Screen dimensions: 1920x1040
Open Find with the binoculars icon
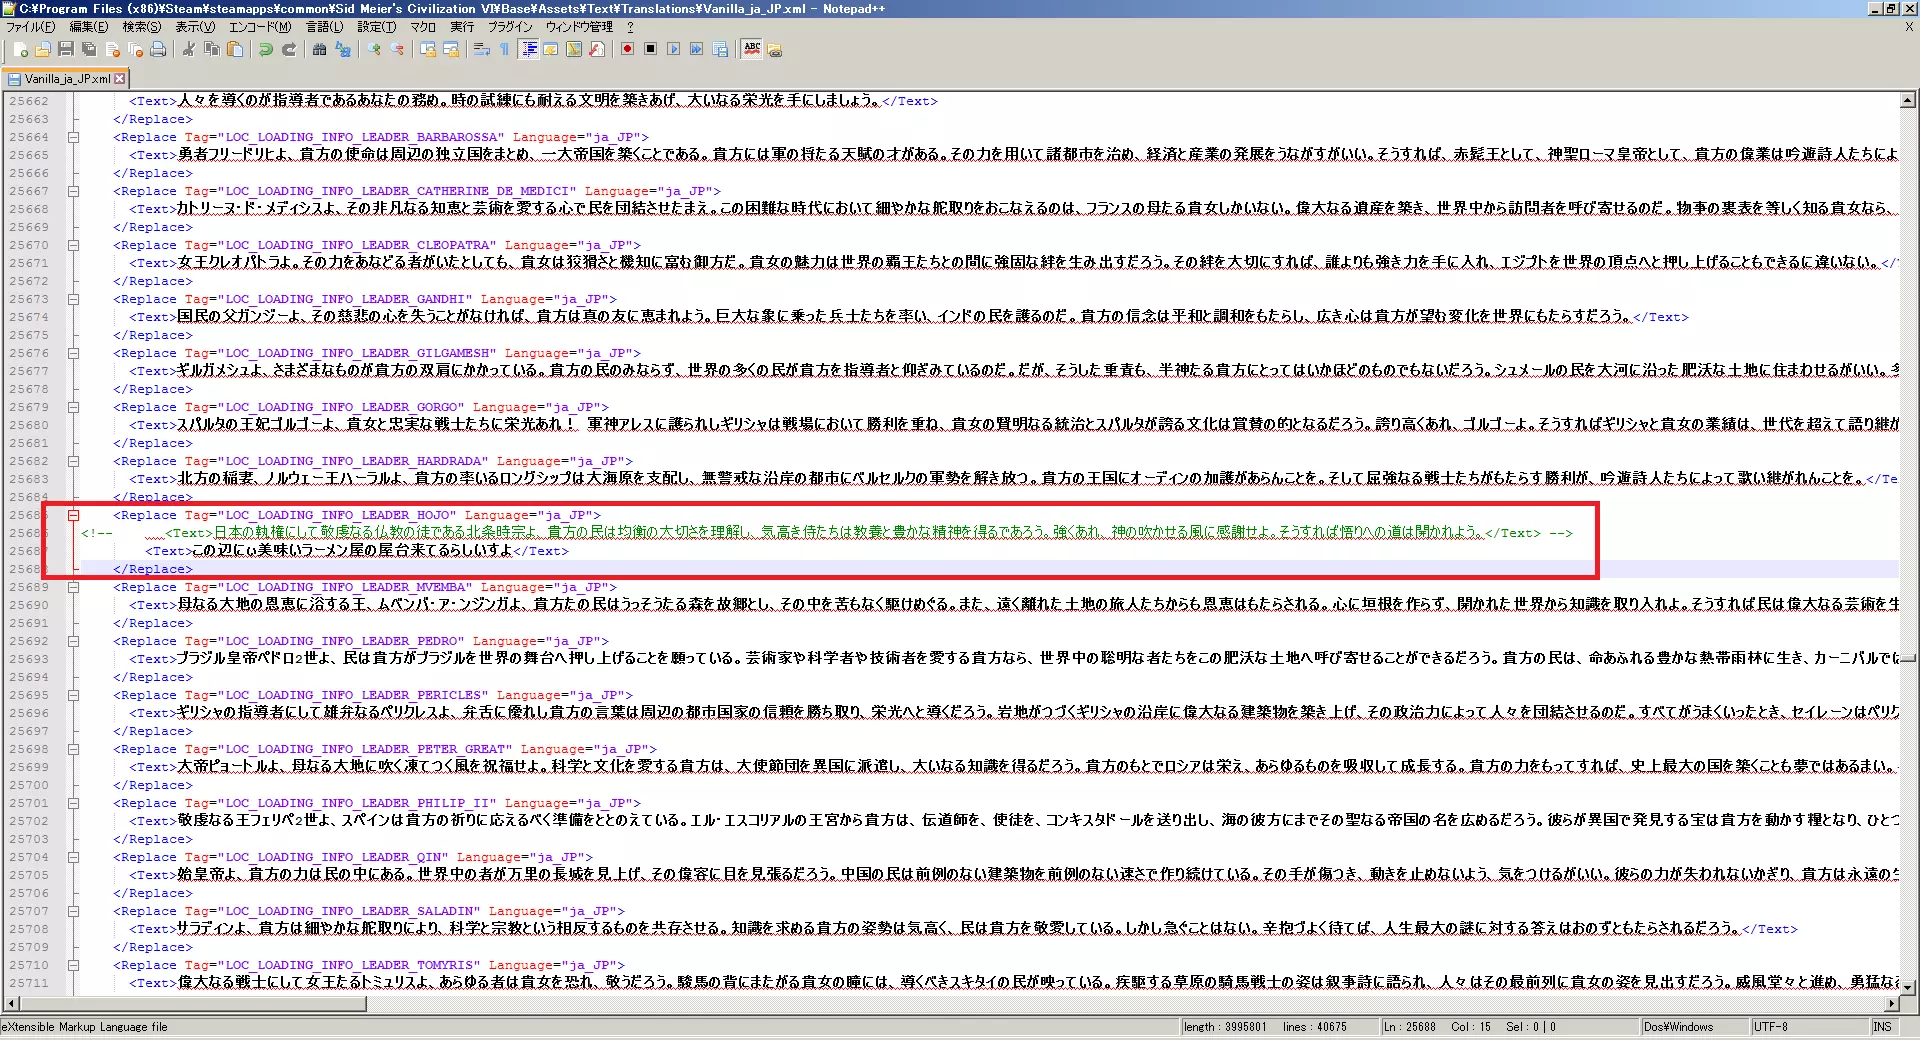[320, 49]
